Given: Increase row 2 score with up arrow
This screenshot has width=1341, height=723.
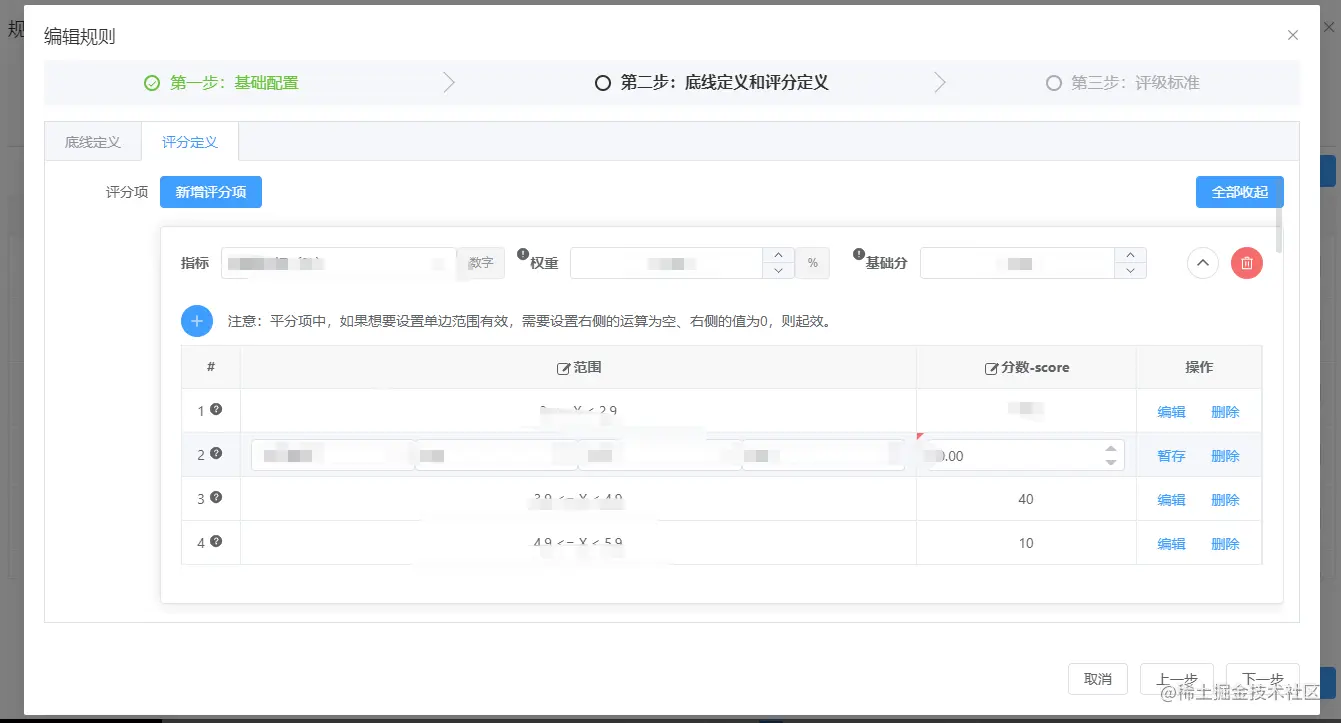Looking at the screenshot, I should coord(1110,449).
